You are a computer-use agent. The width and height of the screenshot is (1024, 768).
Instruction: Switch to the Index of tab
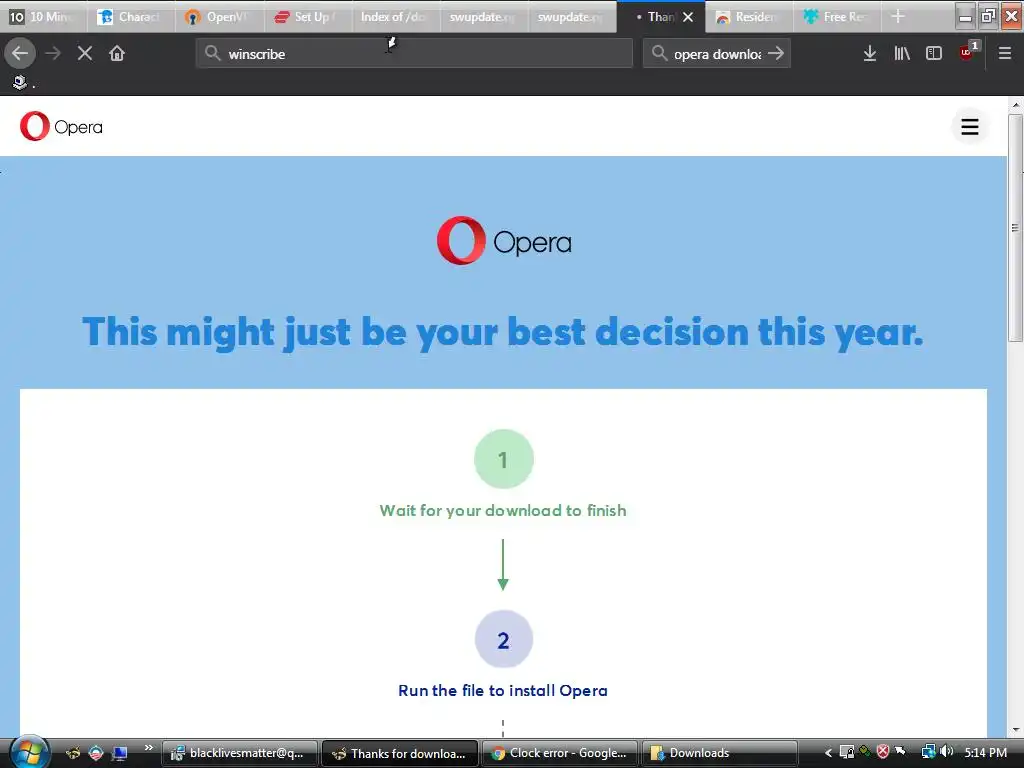point(394,16)
